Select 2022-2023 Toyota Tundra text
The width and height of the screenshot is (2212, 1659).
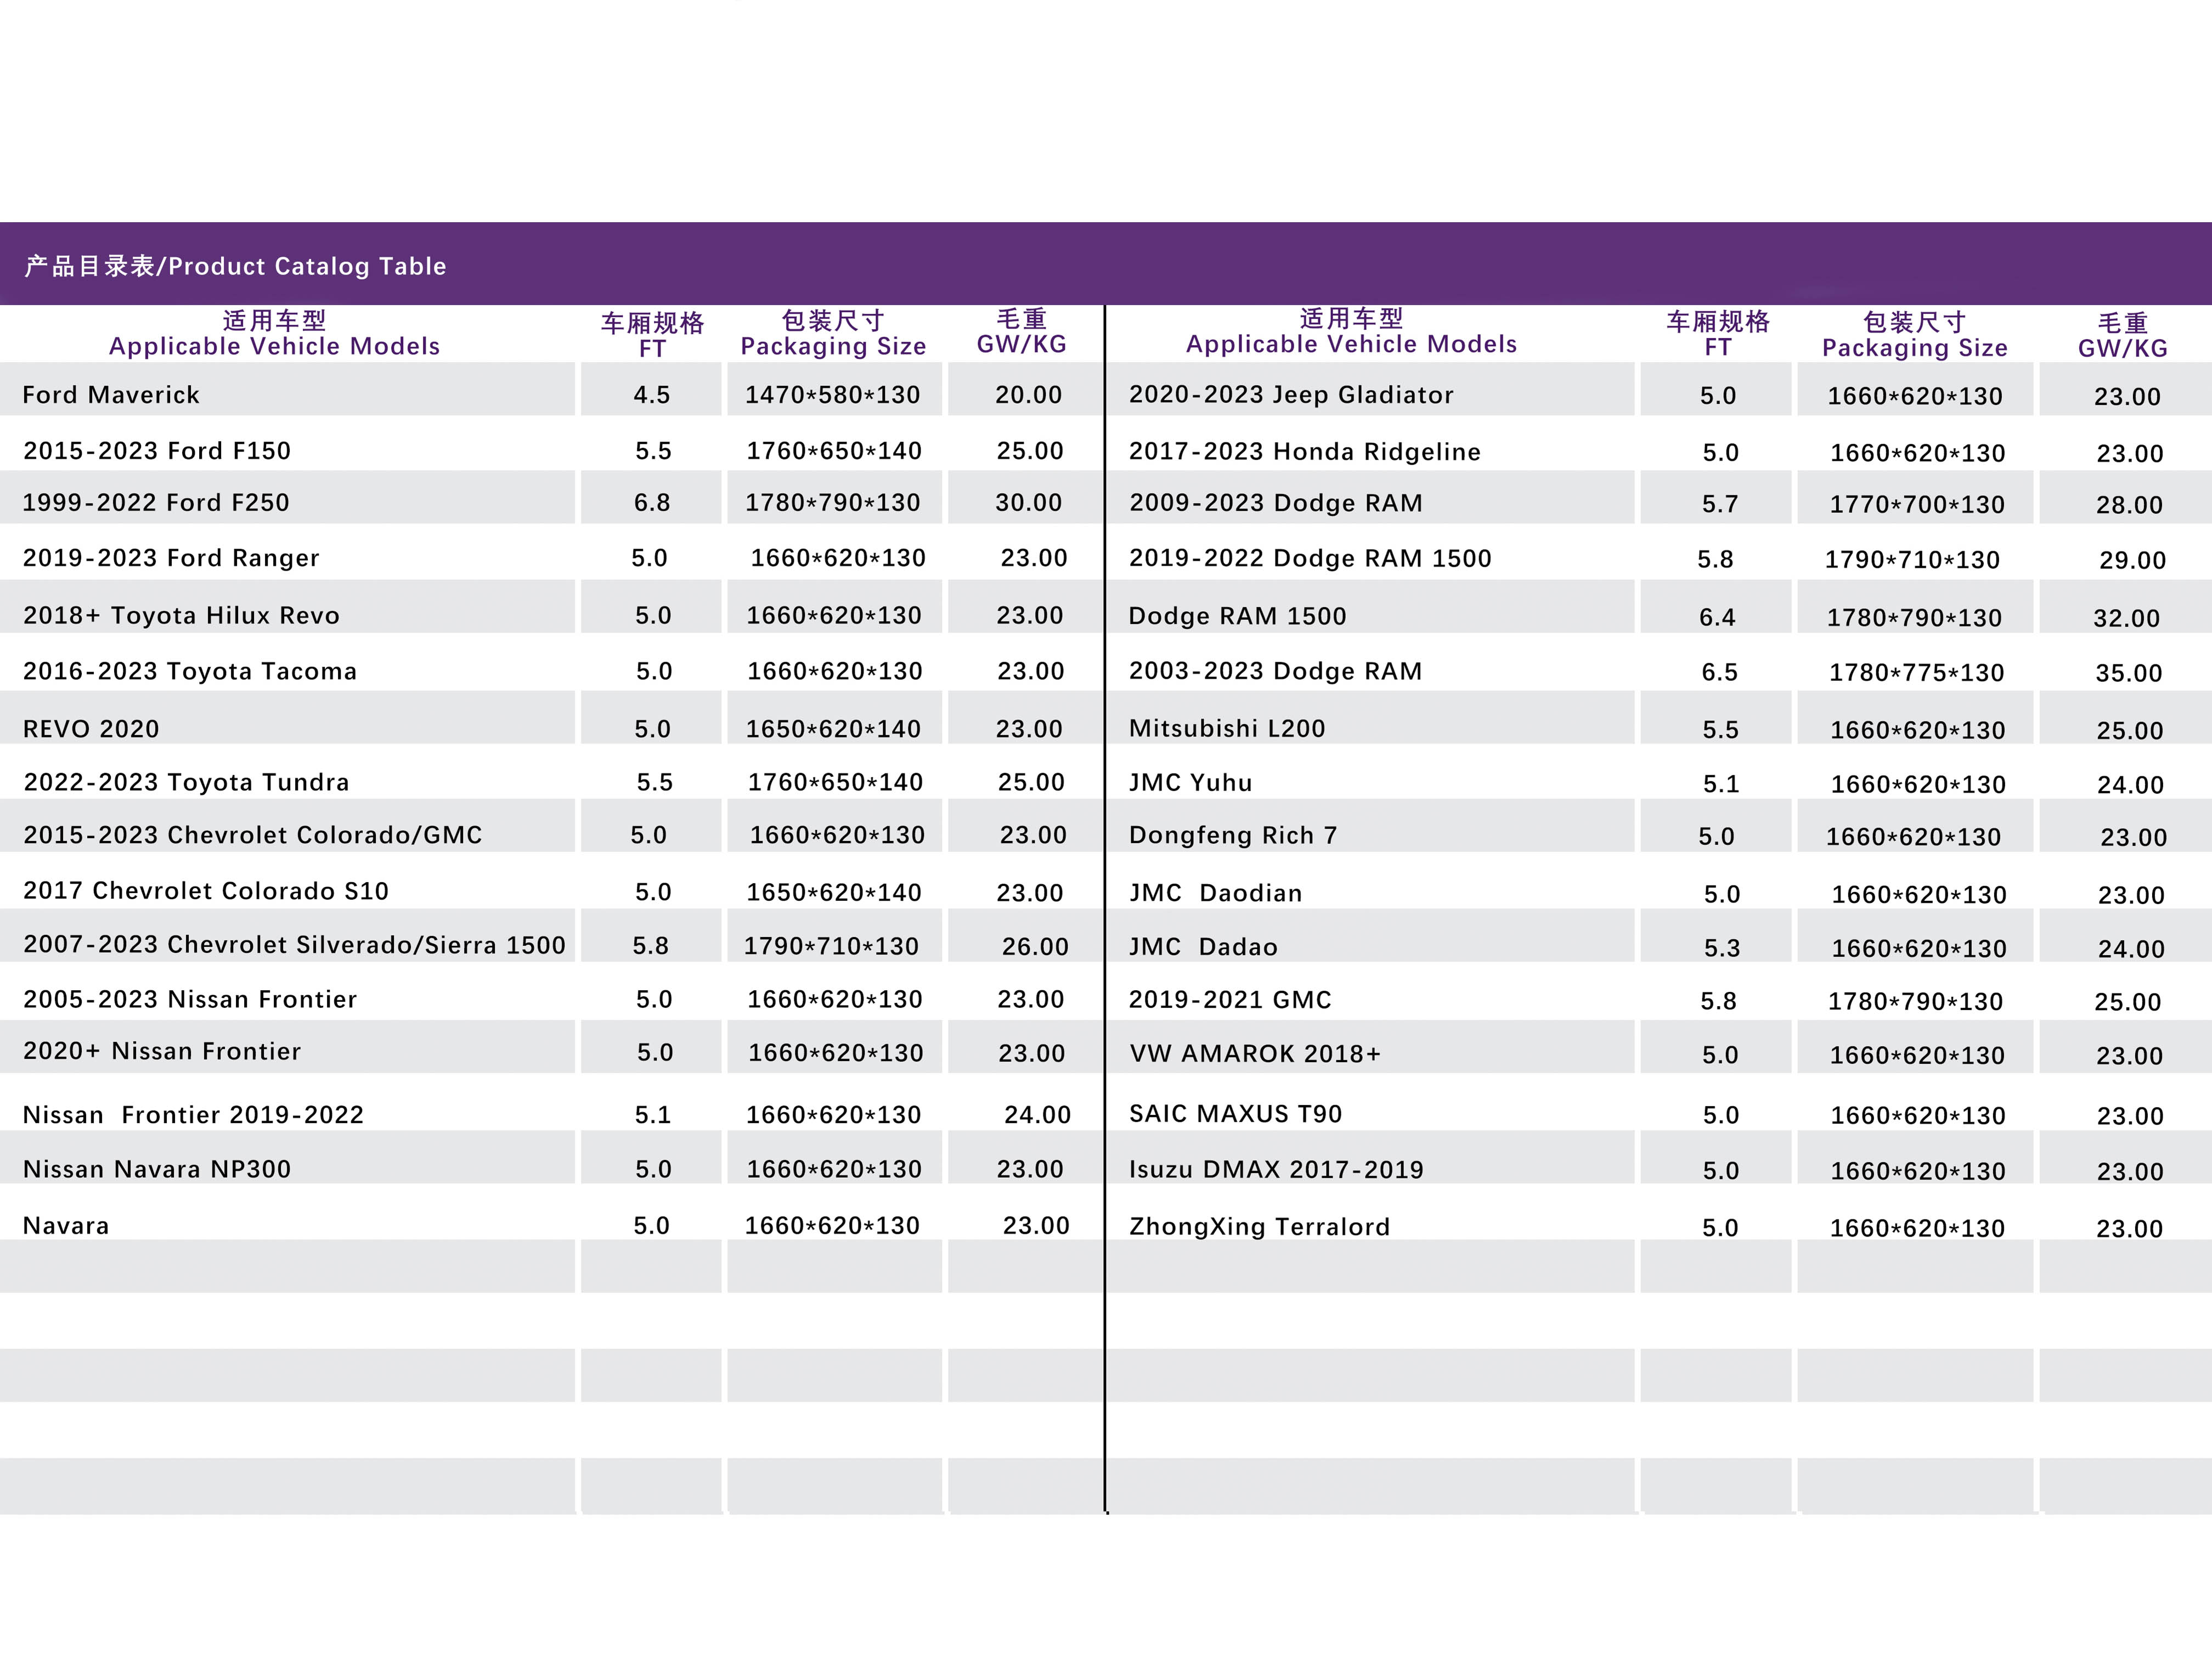(x=186, y=782)
